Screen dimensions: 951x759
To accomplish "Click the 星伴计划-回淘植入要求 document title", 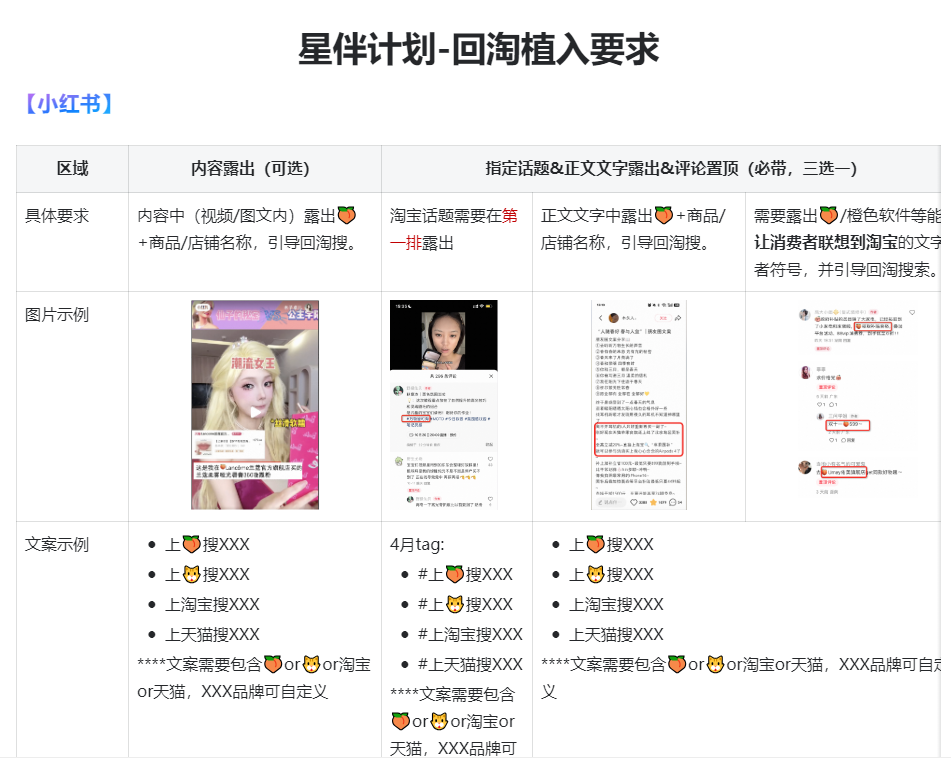I will coord(479,48).
